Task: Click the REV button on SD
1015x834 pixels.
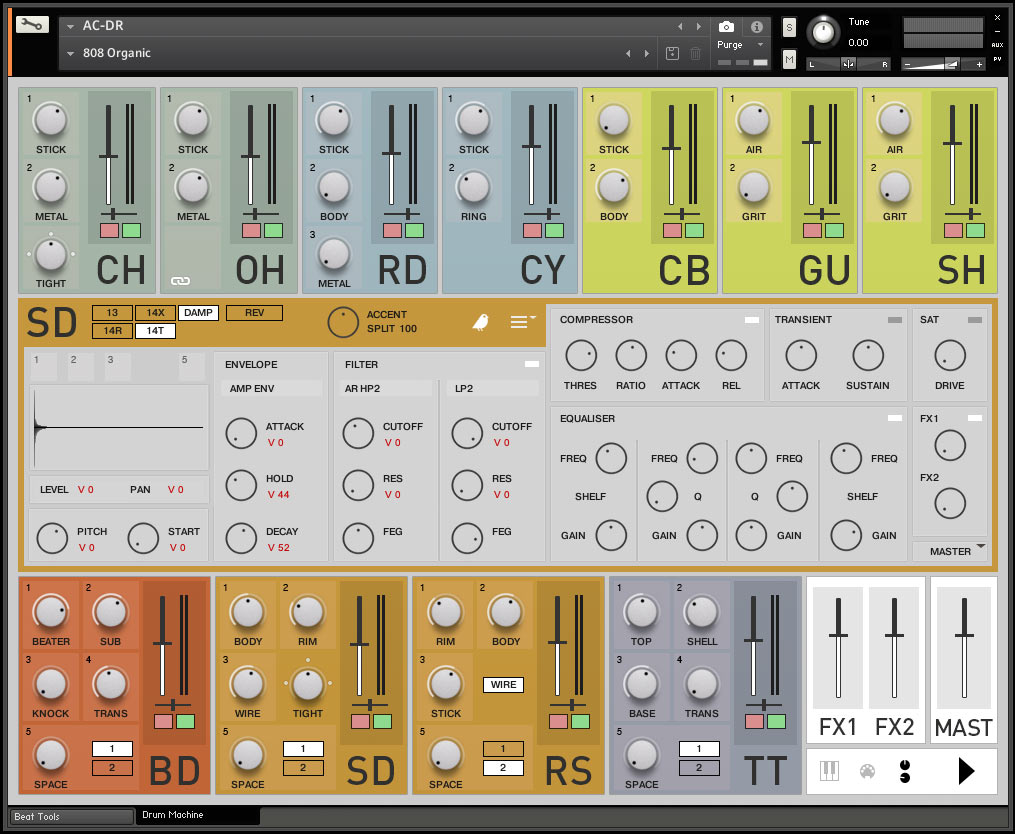Action: pyautogui.click(x=255, y=312)
